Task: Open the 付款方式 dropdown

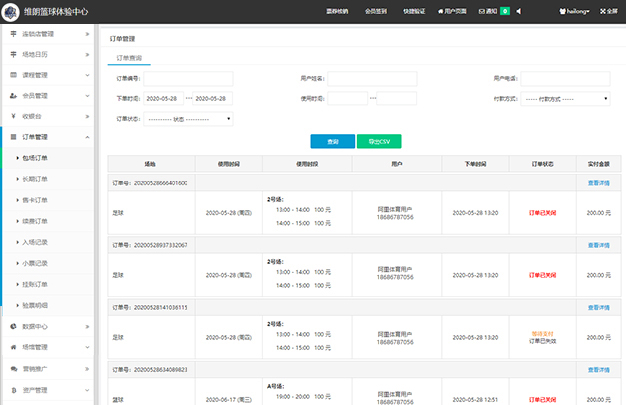Action: 566,99
